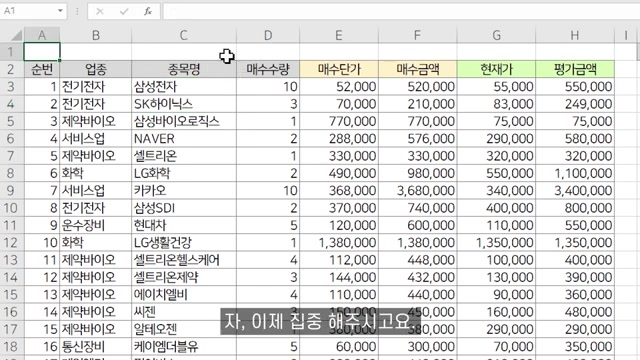Click the 980,000 purchase amount cell
Viewport: 640px width, 360px height.
417,173
